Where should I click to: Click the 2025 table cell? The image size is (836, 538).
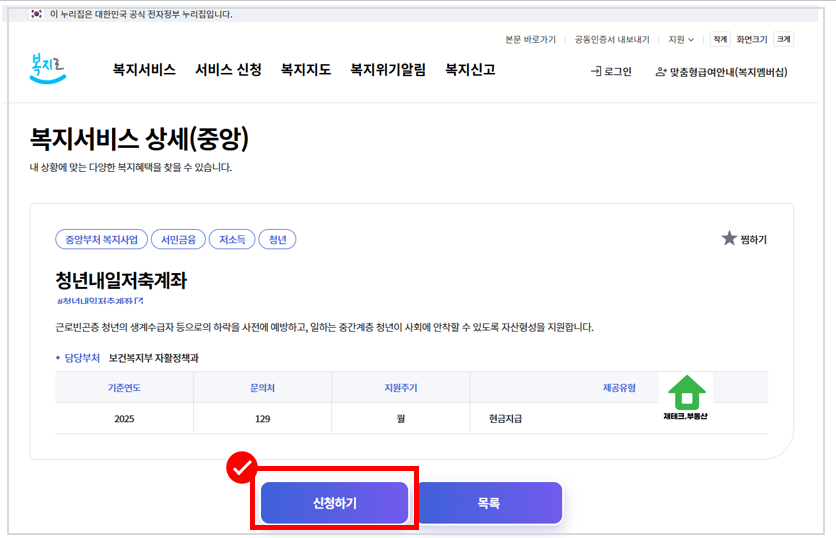tap(124, 419)
